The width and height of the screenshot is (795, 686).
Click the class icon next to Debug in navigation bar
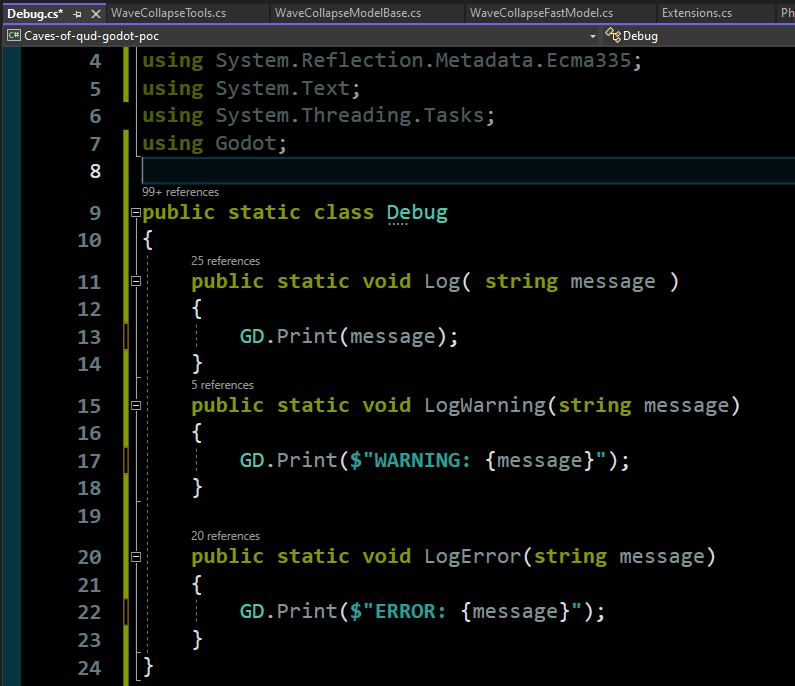coord(612,36)
